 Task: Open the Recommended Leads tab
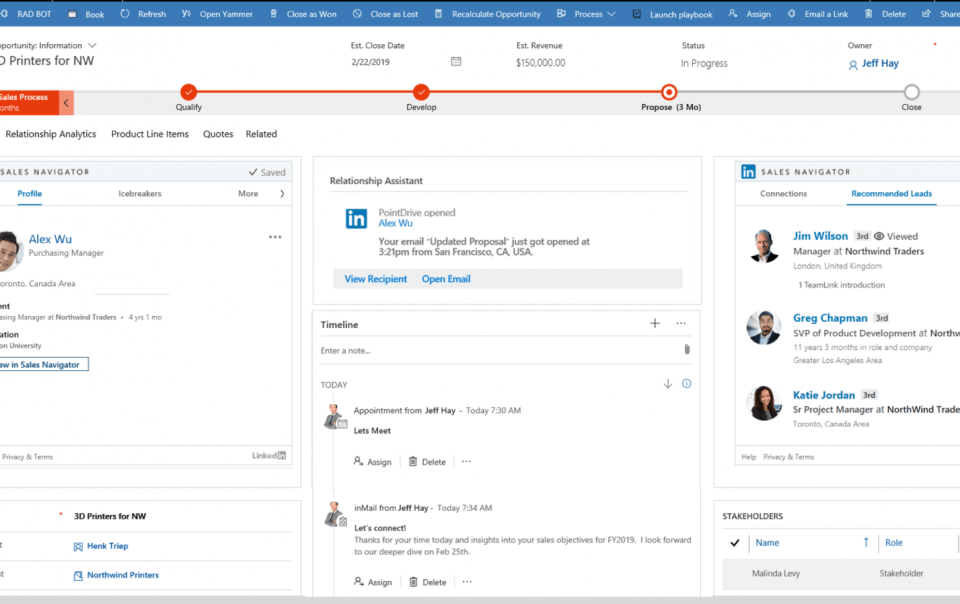coord(893,194)
